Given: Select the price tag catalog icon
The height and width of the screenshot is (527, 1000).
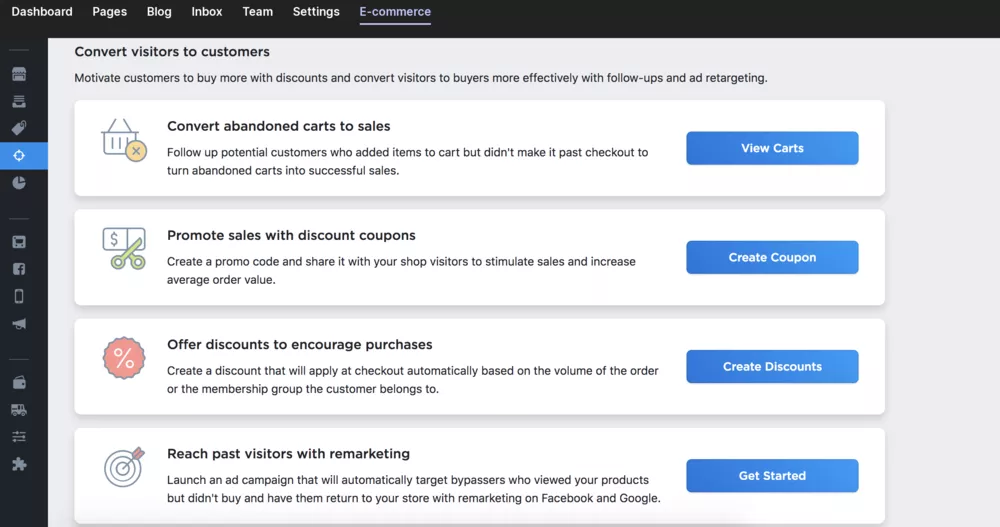Looking at the screenshot, I should [x=19, y=128].
